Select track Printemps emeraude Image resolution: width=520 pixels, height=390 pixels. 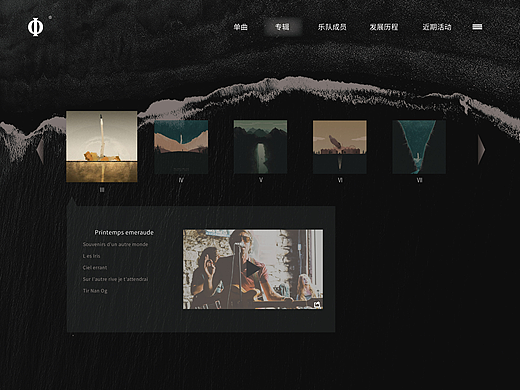point(124,232)
